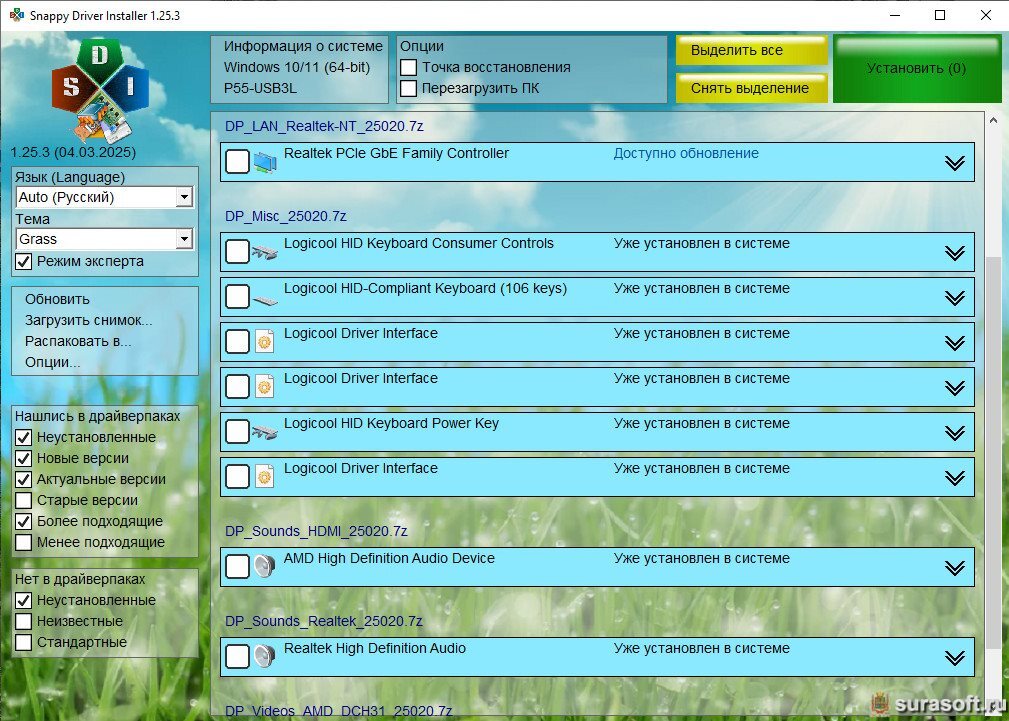Uncheck Актуальные версии filter
The width and height of the screenshot is (1009, 721).
(x=23, y=480)
